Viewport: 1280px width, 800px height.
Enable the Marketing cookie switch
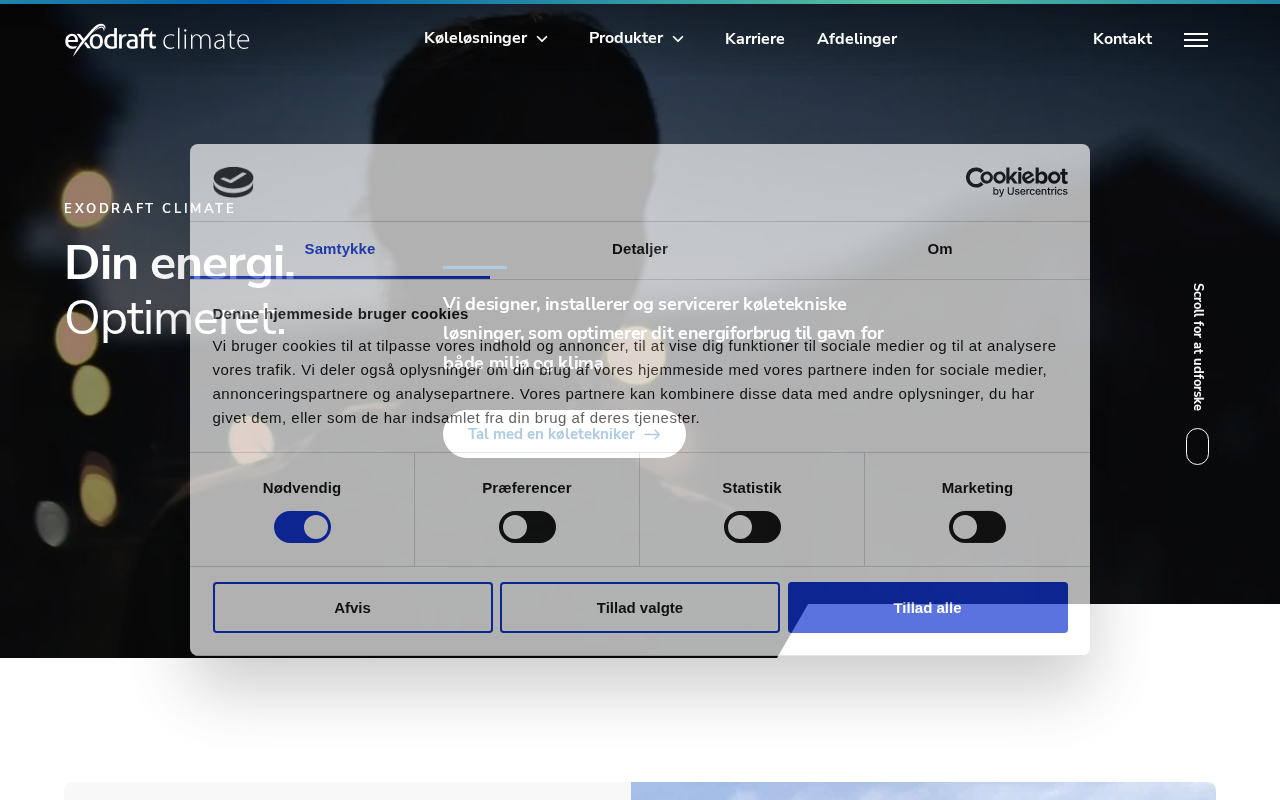click(x=977, y=527)
